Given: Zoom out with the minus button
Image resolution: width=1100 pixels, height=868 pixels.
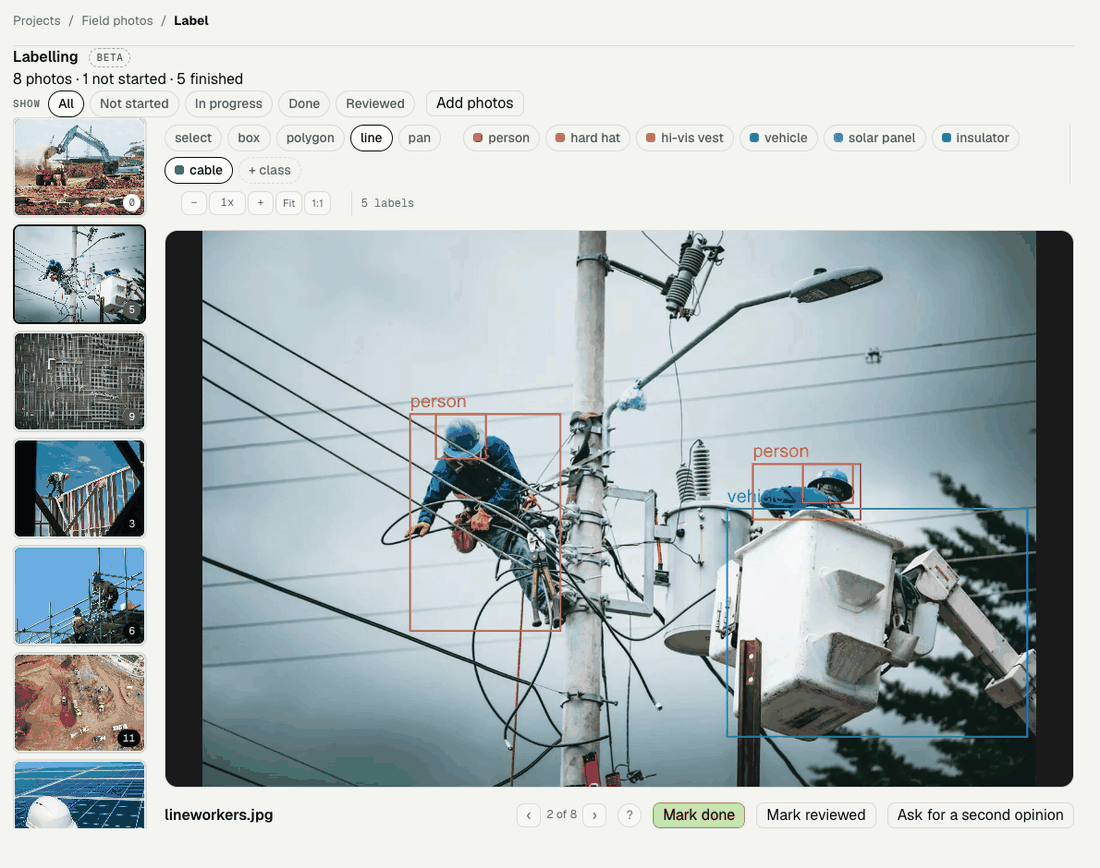Looking at the screenshot, I should tap(194, 203).
